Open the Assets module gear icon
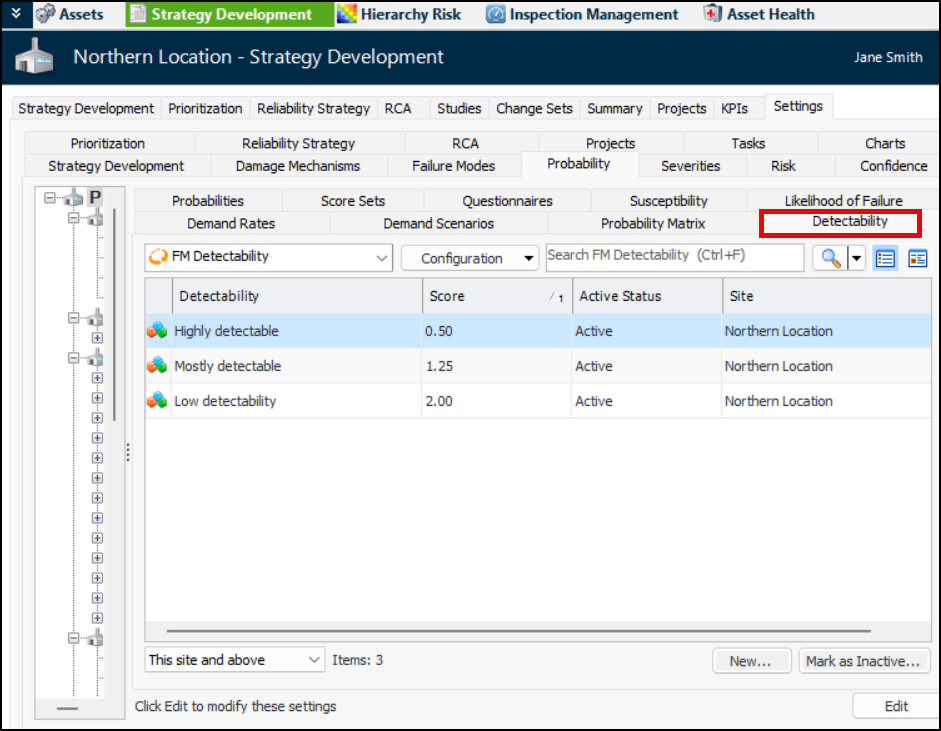Screen dimensions: 941x731 pyautogui.click(x=45, y=14)
